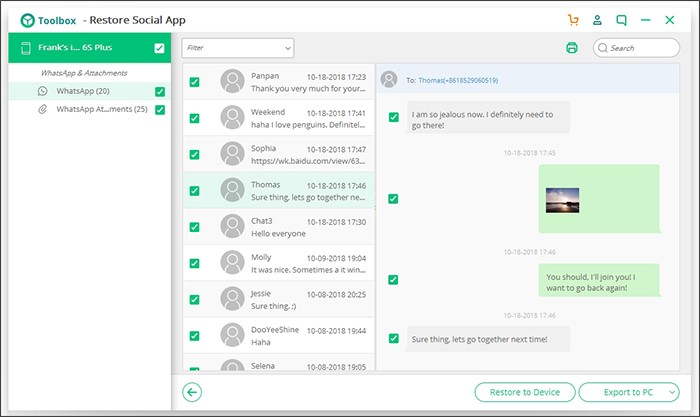Click Sophia's avatar icon
The image size is (700, 417).
coord(233,154)
